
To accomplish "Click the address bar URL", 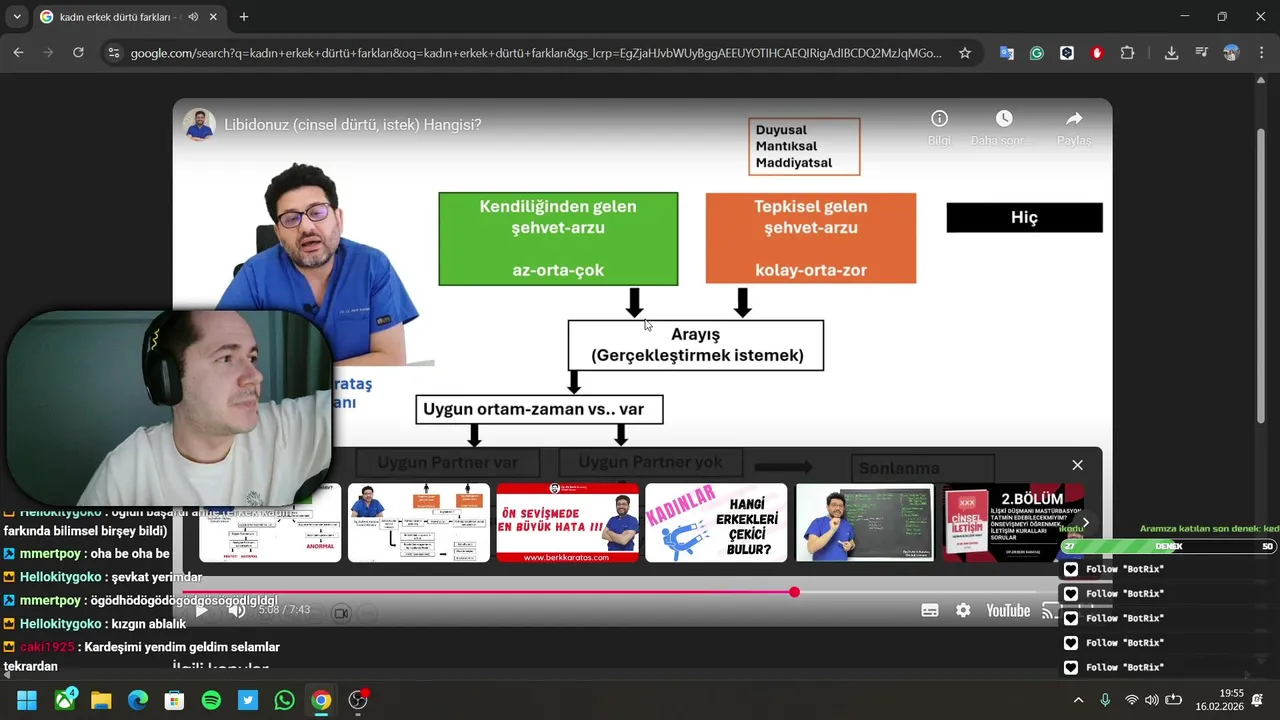I will (536, 53).
